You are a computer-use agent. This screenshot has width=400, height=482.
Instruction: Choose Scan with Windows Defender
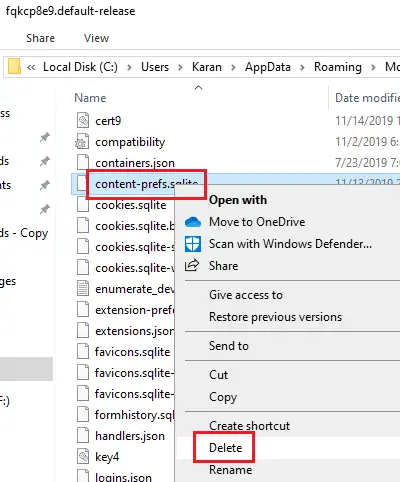click(x=290, y=244)
